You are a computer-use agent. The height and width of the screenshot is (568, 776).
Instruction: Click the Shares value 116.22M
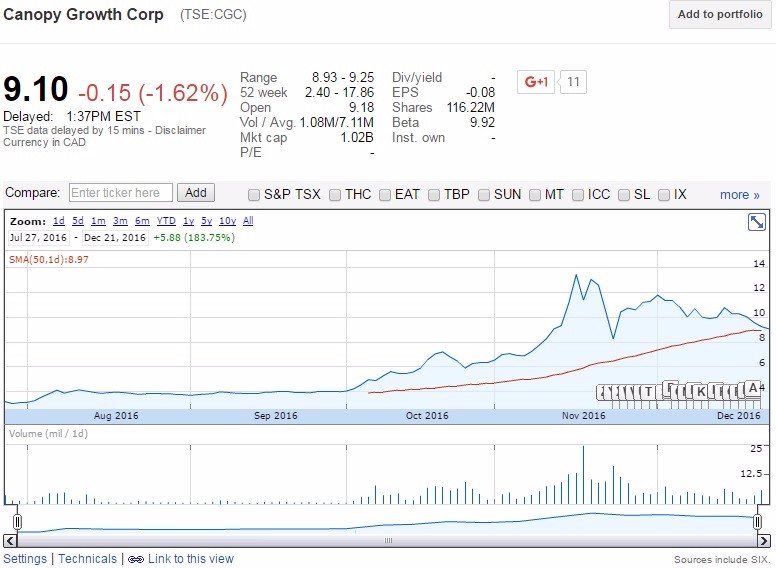(471, 108)
